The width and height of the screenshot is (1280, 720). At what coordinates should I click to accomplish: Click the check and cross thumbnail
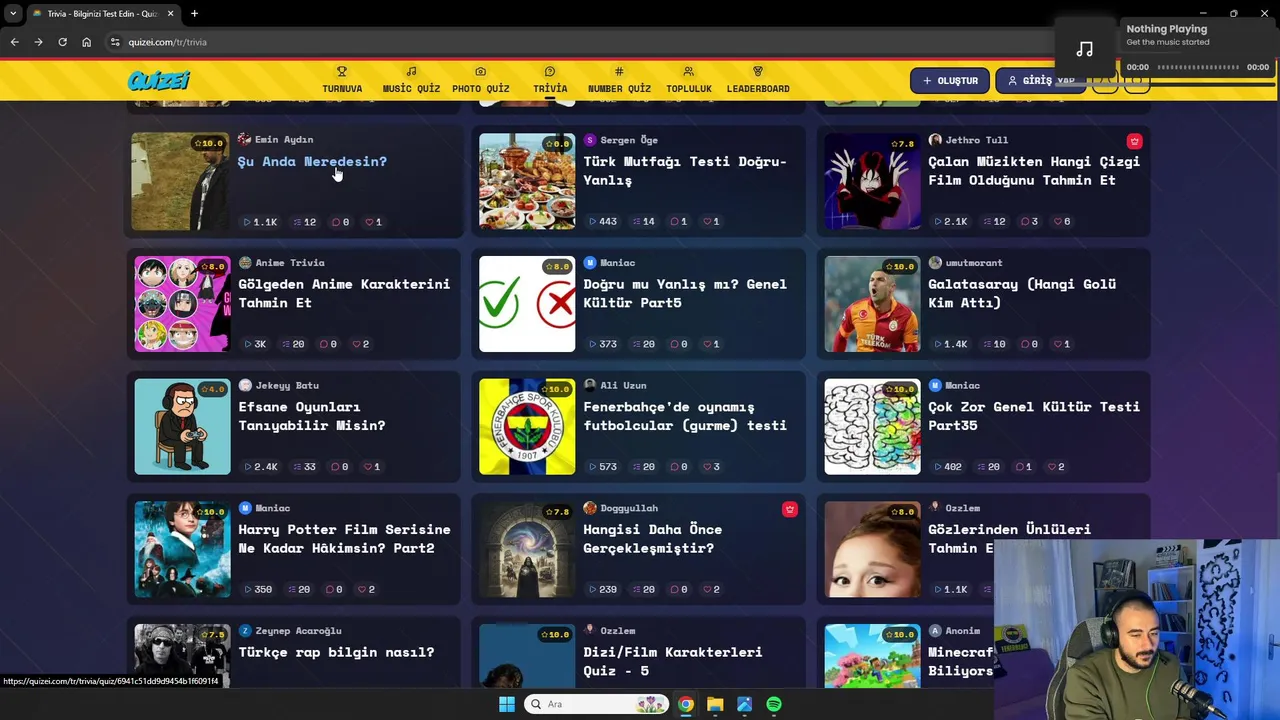coord(527,304)
